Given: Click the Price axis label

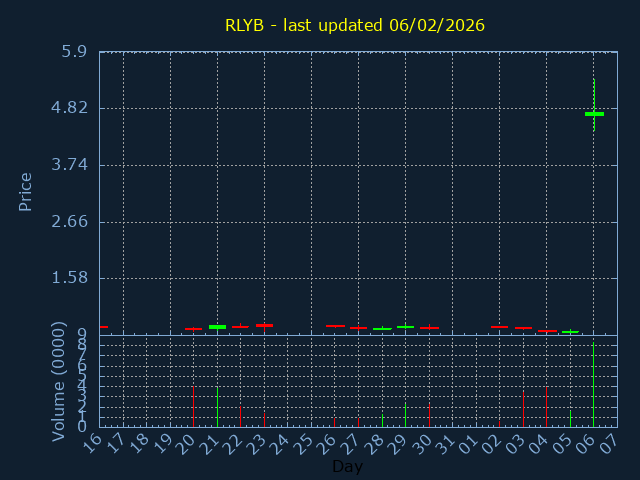Looking at the screenshot, I should pyautogui.click(x=25, y=192).
